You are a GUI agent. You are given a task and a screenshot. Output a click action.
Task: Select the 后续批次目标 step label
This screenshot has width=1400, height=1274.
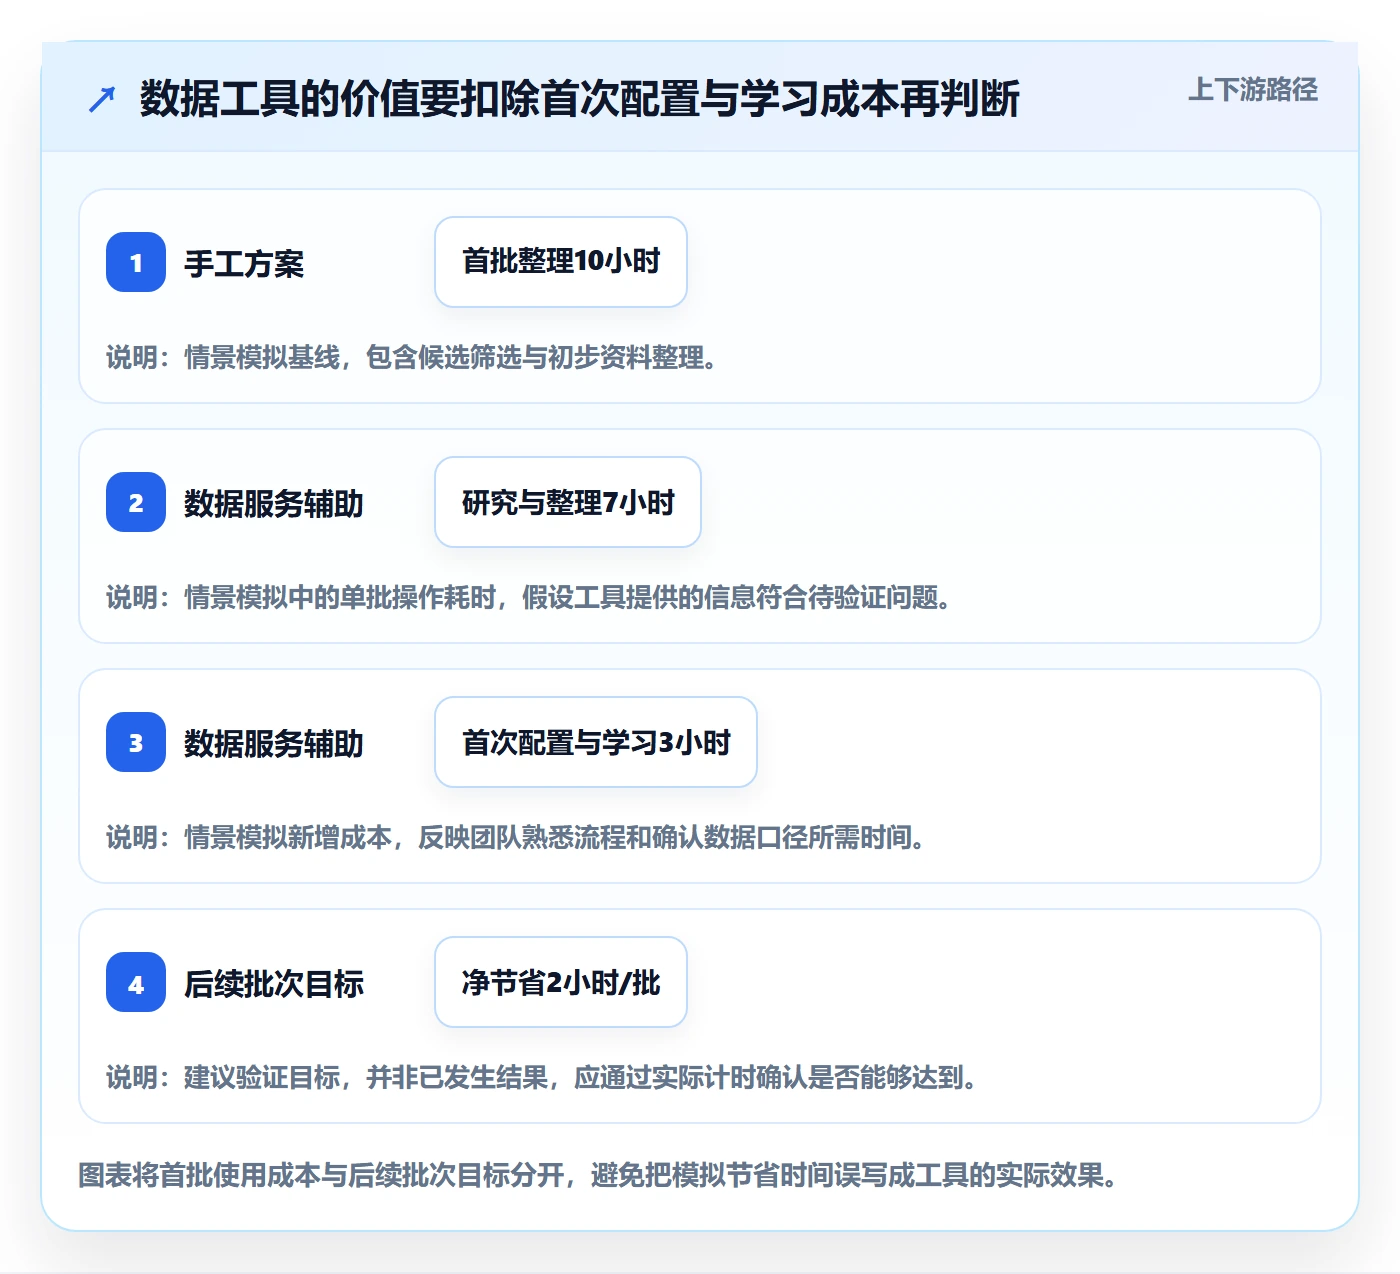274,984
